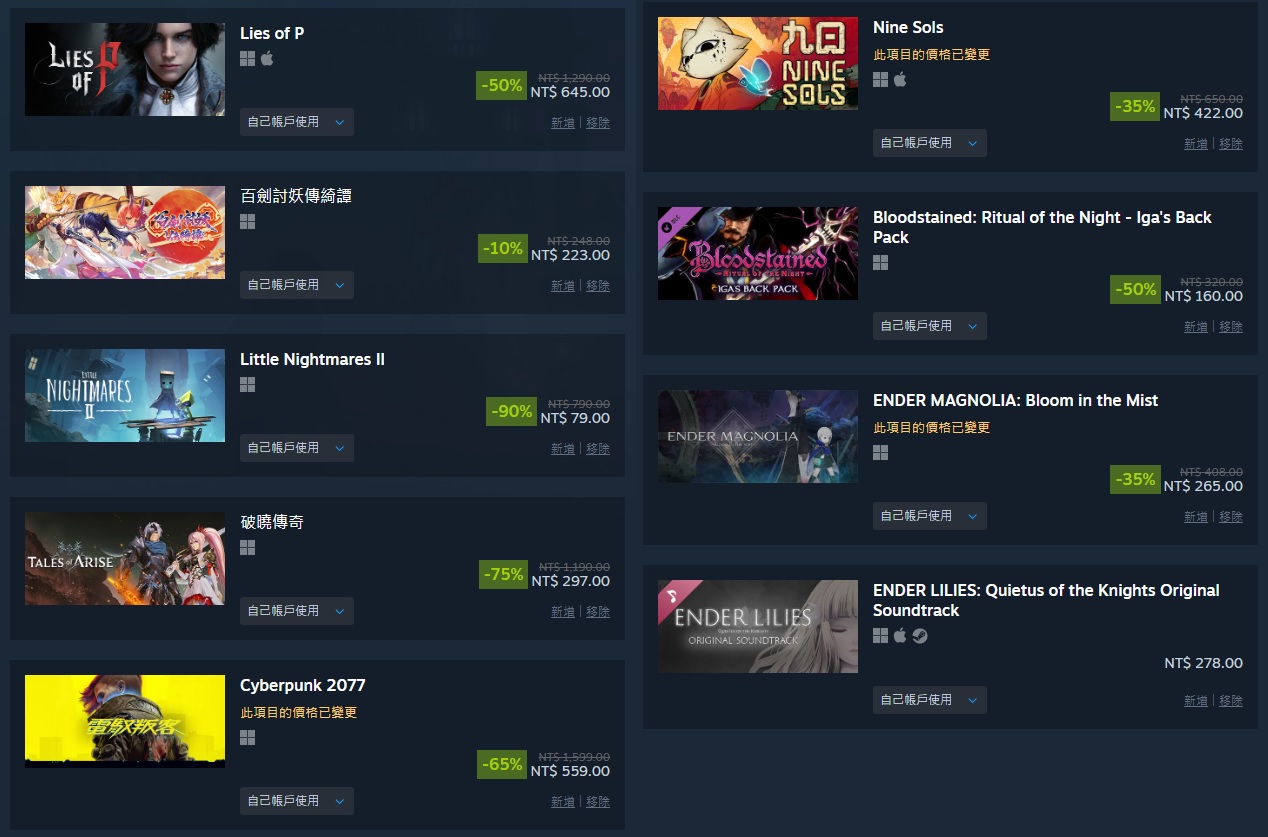
Task: Click the Windows icon under Bloodstained Iga's Back Pack
Action: coord(880,262)
